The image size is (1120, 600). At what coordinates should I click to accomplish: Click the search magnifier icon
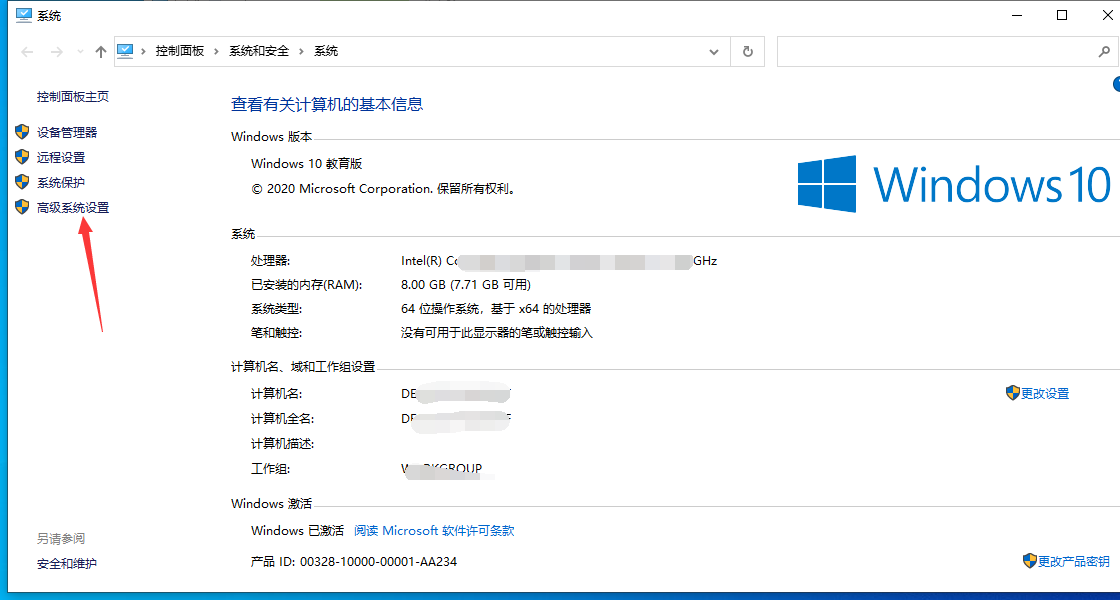[1103, 52]
